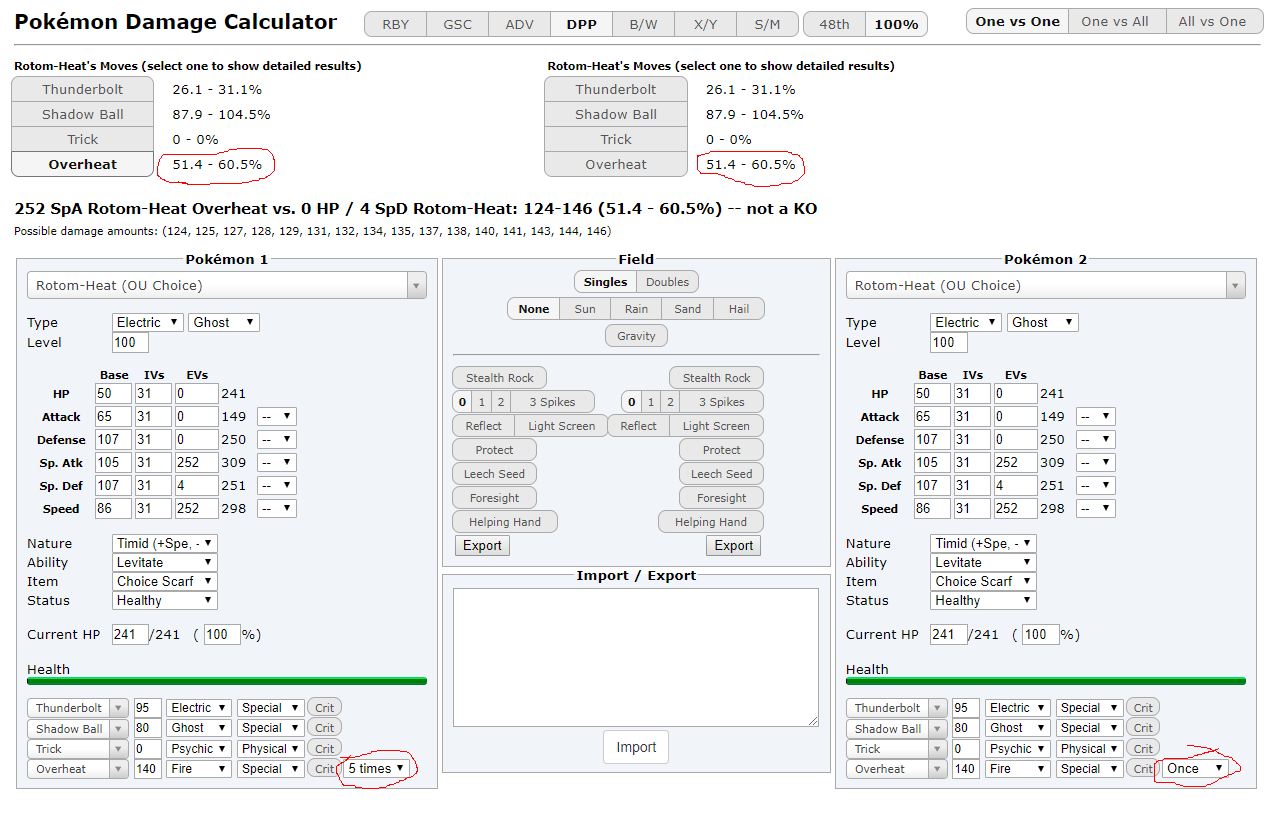Set 3 Spikes on Pokémon 1's side
Screen dimensions: 1276x815
point(552,402)
